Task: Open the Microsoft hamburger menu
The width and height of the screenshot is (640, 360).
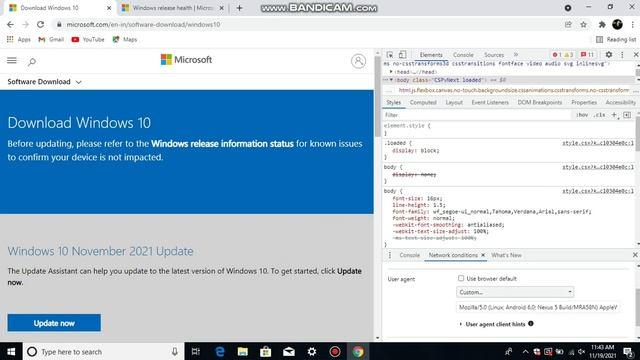Action: coord(12,60)
